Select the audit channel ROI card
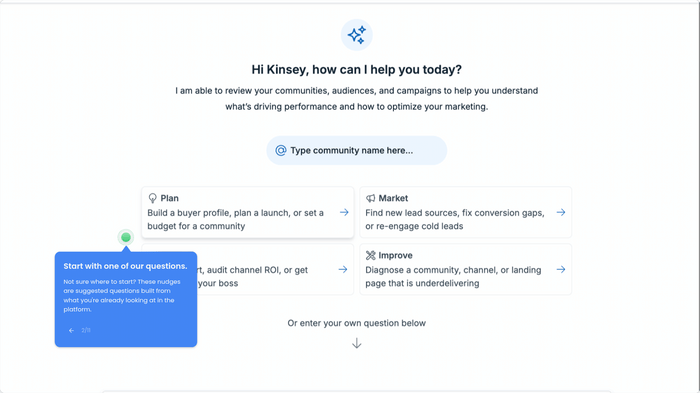Image resolution: width=700 pixels, height=393 pixels. tap(275, 269)
